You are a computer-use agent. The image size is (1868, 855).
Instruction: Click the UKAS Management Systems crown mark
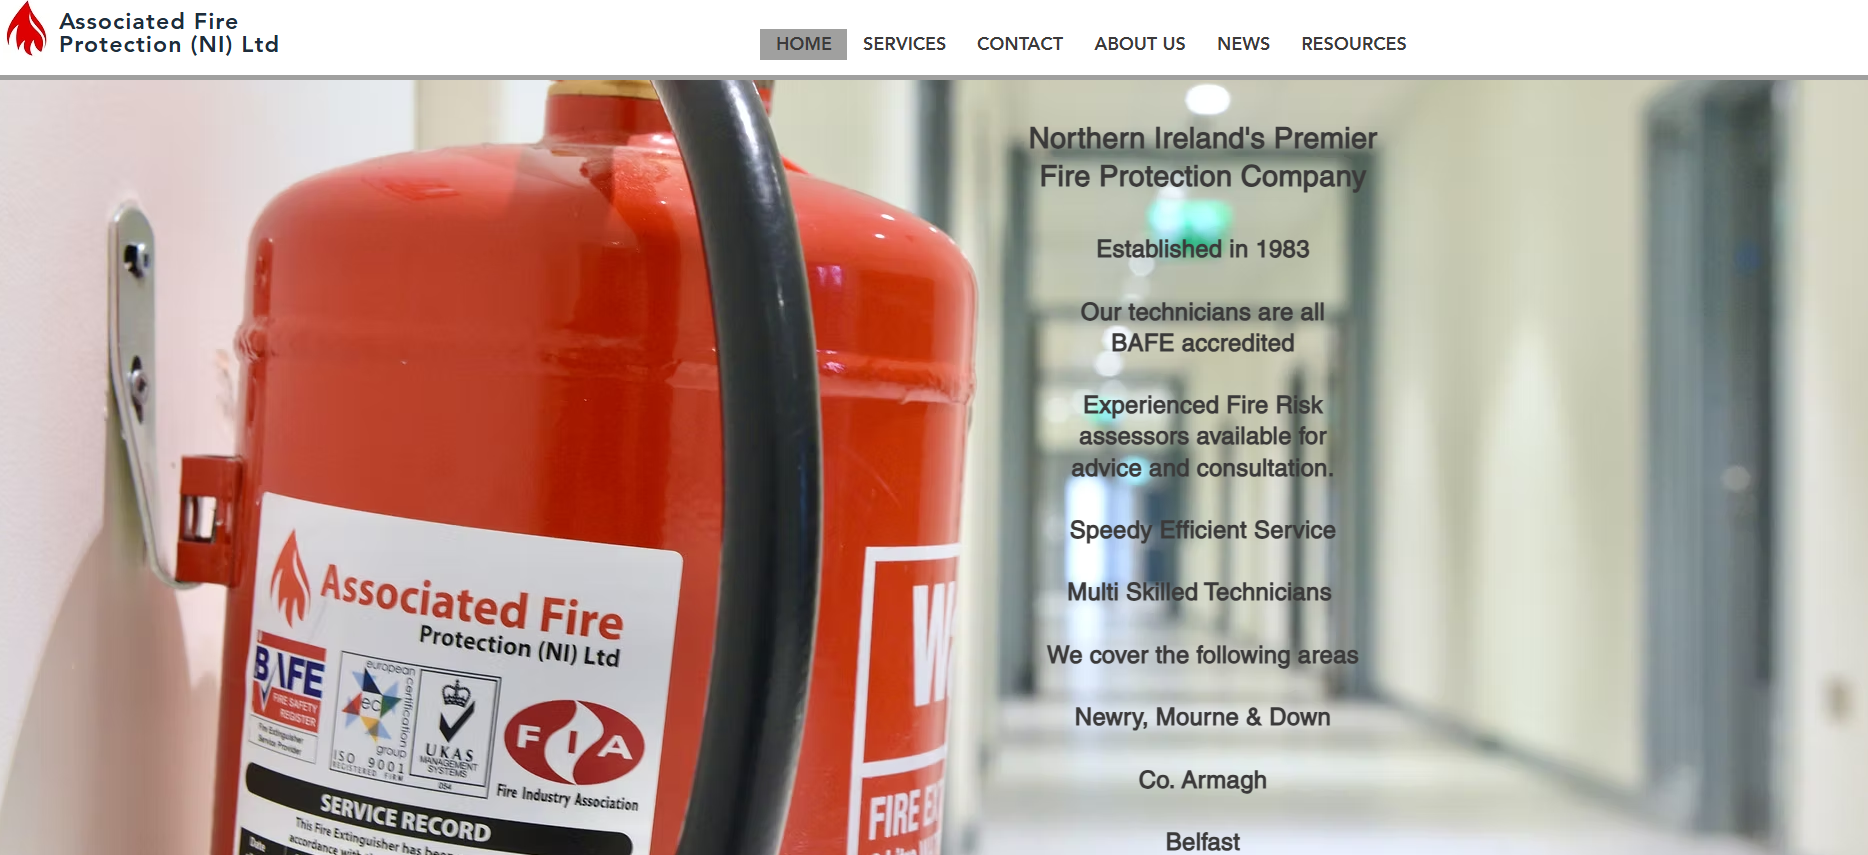click(455, 732)
